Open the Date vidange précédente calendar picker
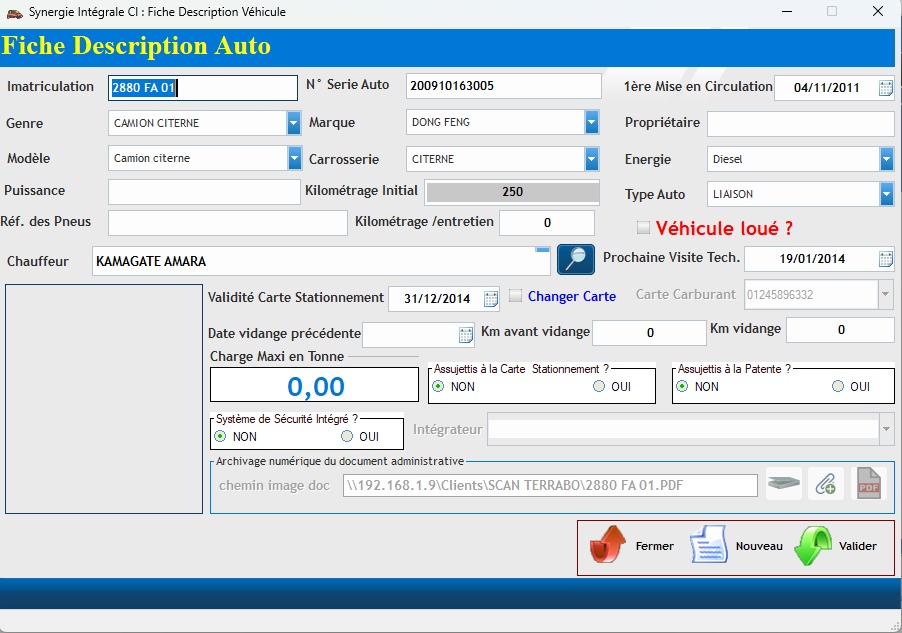 (466, 334)
